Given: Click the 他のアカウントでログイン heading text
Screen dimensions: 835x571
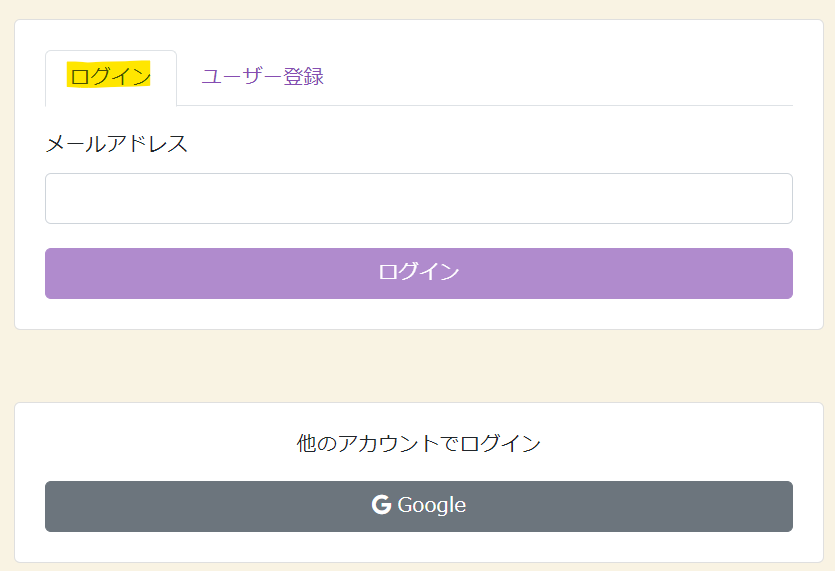Looking at the screenshot, I should (419, 443).
